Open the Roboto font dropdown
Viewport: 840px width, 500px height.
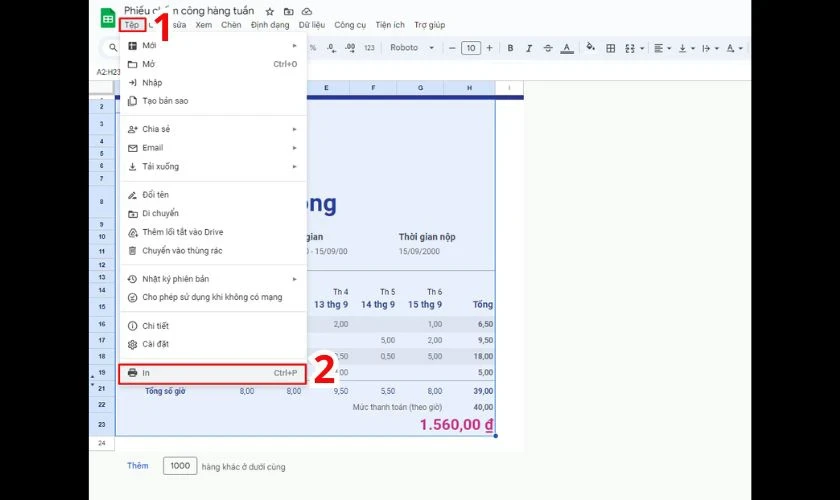point(411,48)
